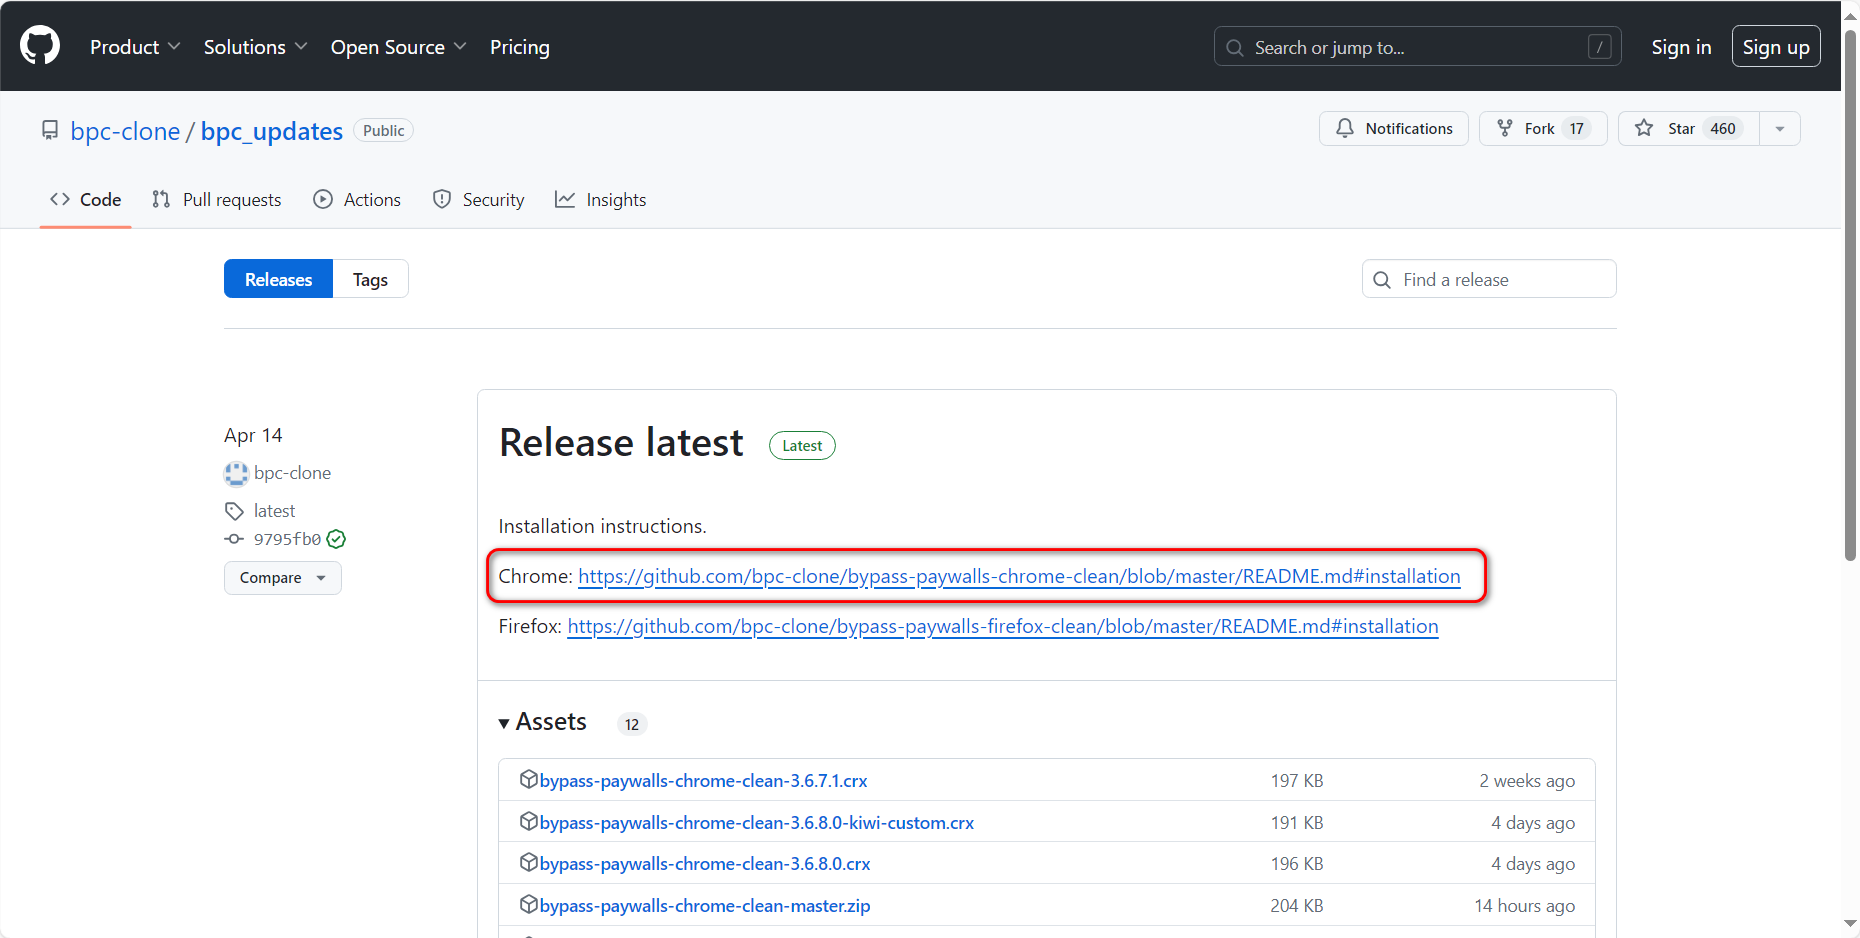Image resolution: width=1860 pixels, height=938 pixels.
Task: Switch to the Actions tab
Action: (x=357, y=199)
